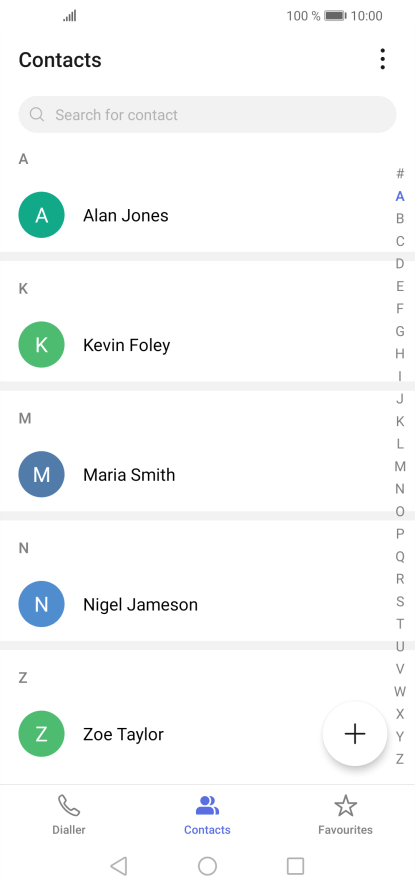
Task: Jump to letter S in alphabet index
Action: coord(400,602)
